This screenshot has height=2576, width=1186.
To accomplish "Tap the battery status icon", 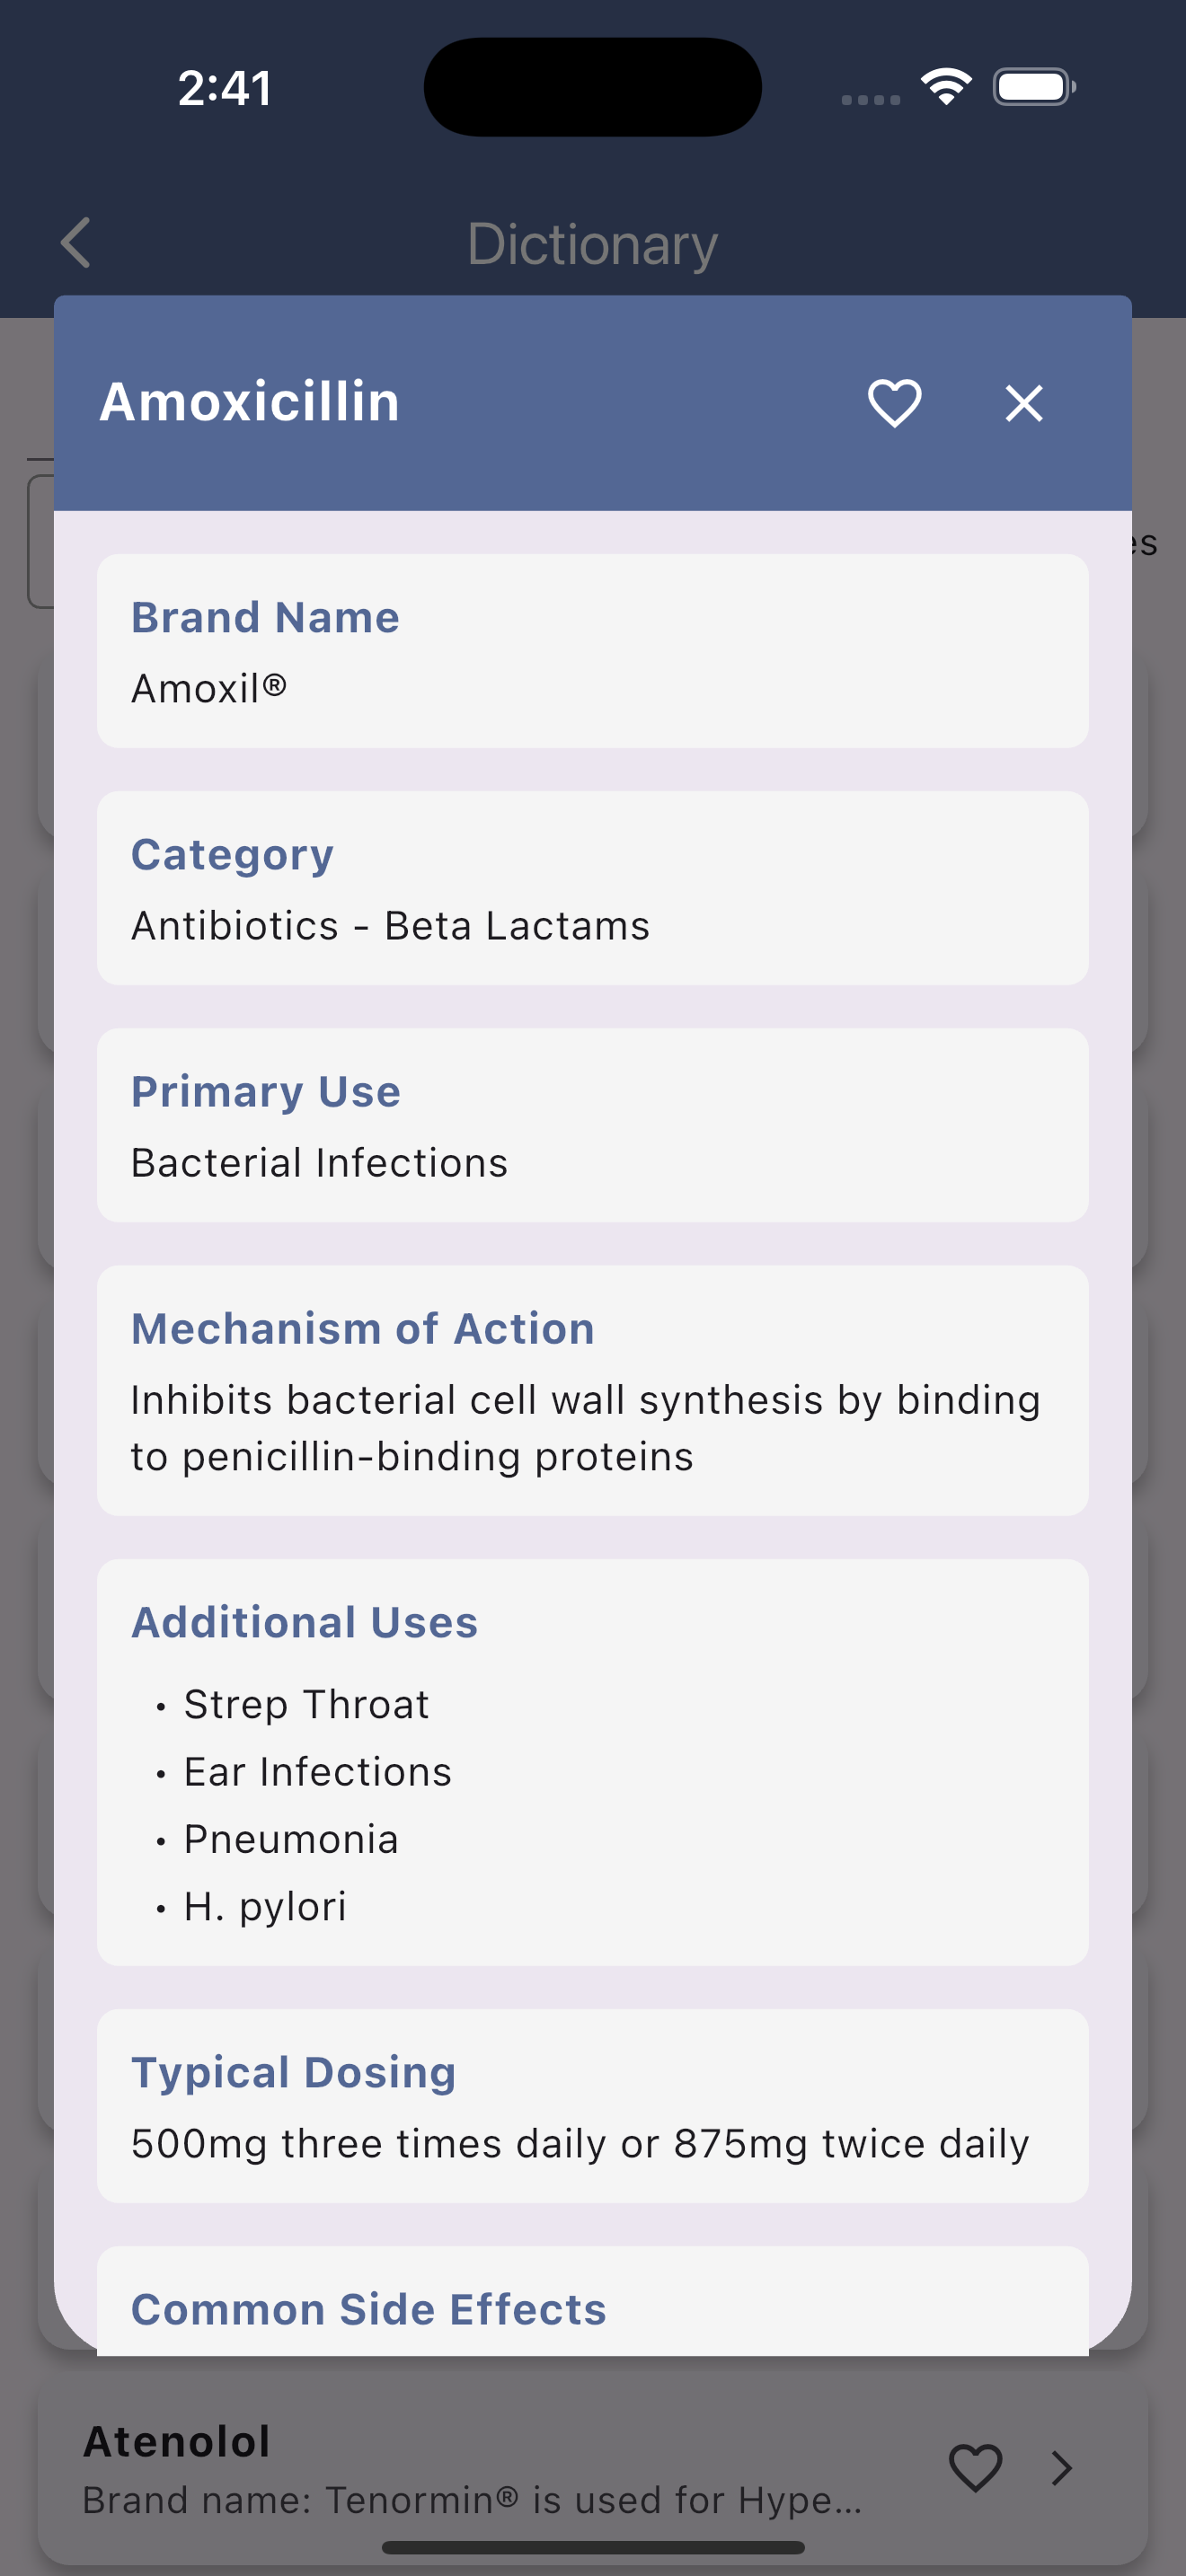I will pos(1034,87).
